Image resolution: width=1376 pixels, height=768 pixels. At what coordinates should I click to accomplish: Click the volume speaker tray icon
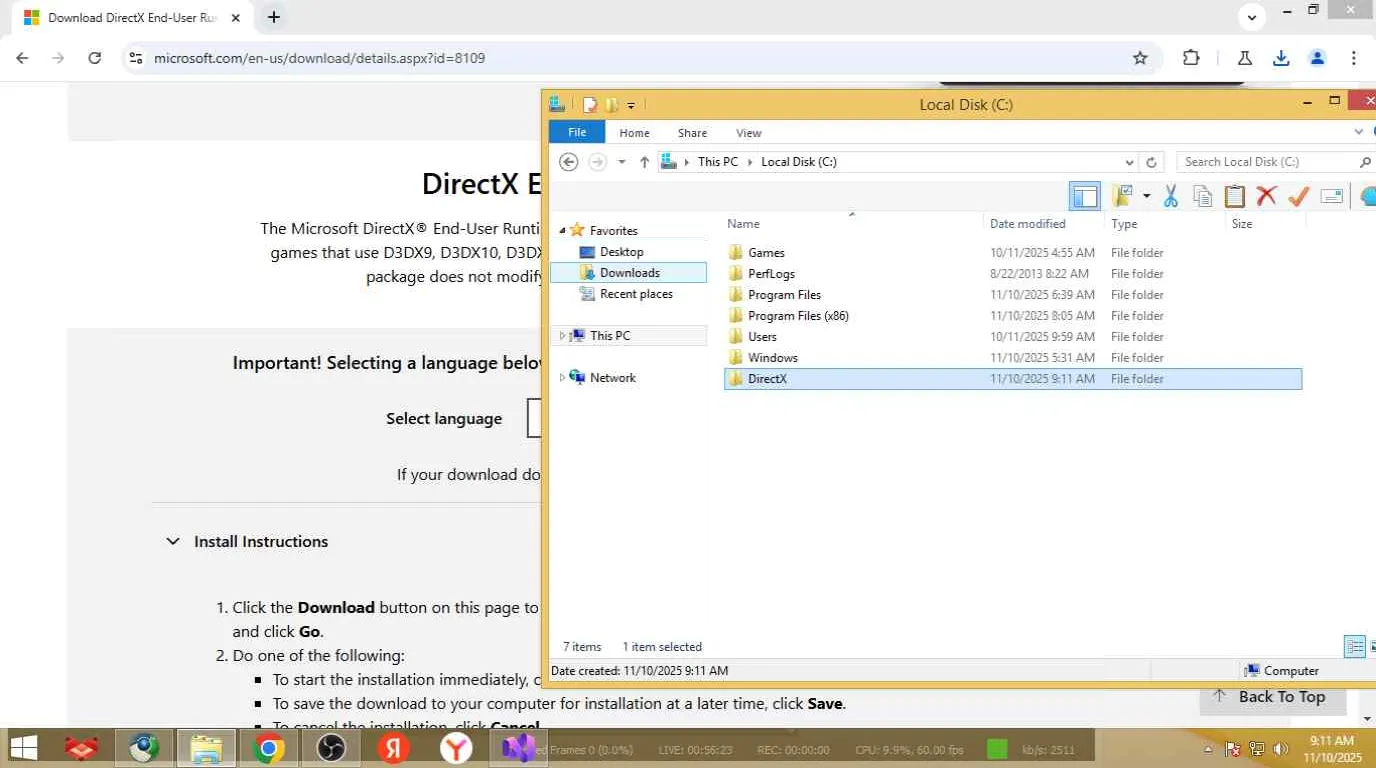click(1281, 749)
